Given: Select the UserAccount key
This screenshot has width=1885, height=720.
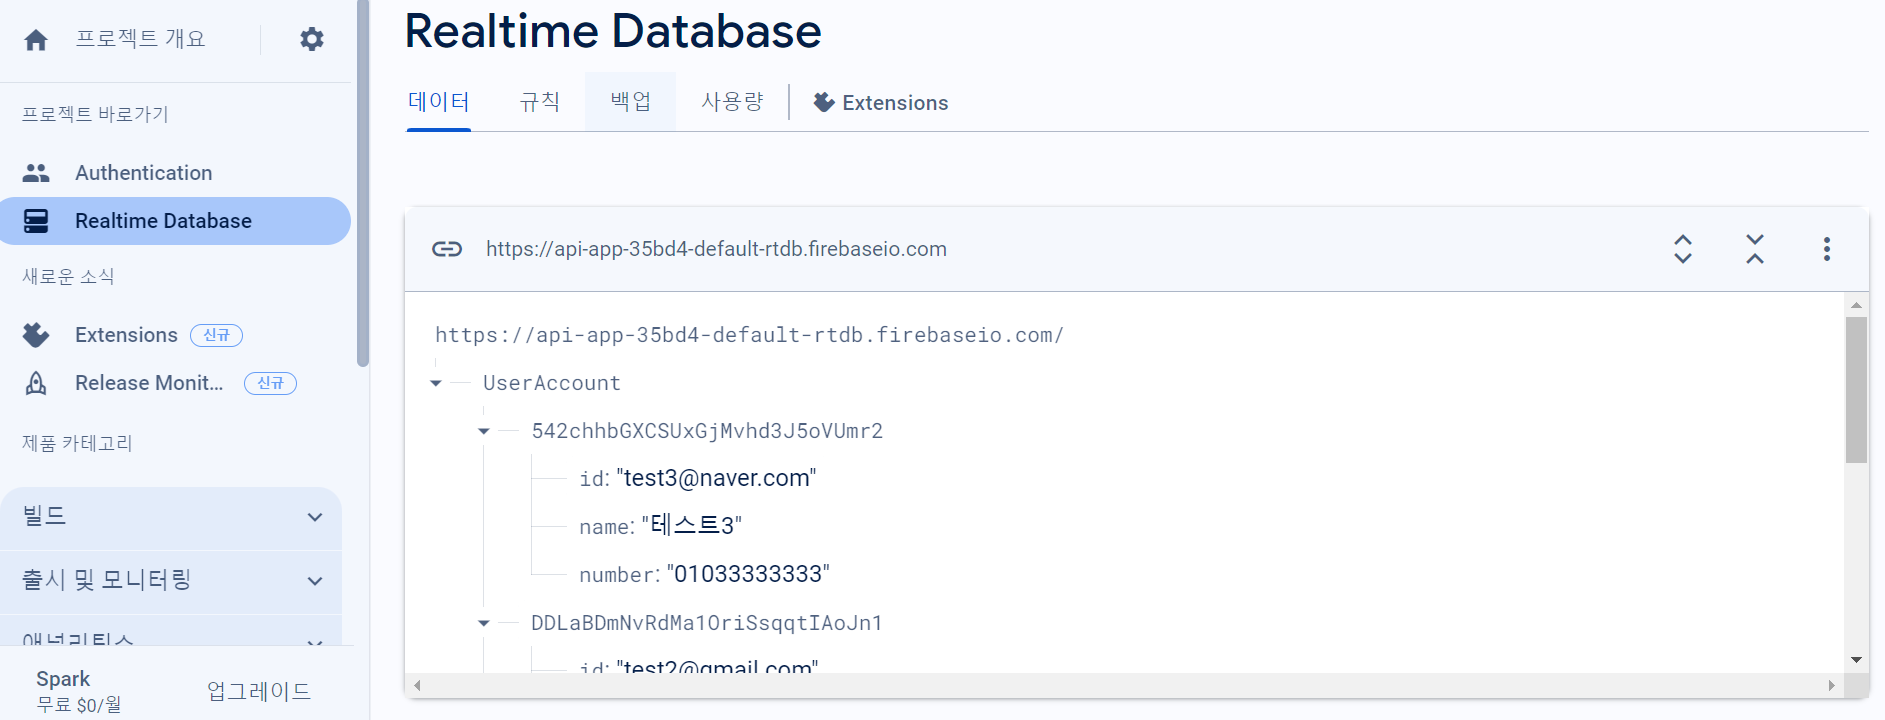Looking at the screenshot, I should [x=552, y=383].
